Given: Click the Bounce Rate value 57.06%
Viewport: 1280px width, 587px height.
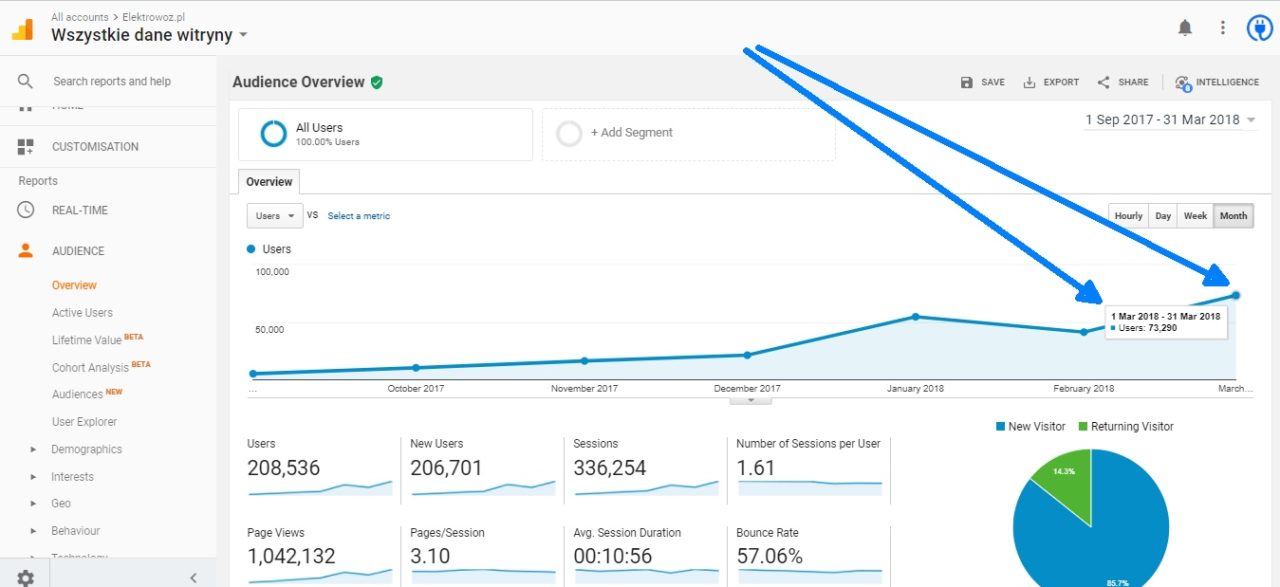Looking at the screenshot, I should (x=769, y=556).
